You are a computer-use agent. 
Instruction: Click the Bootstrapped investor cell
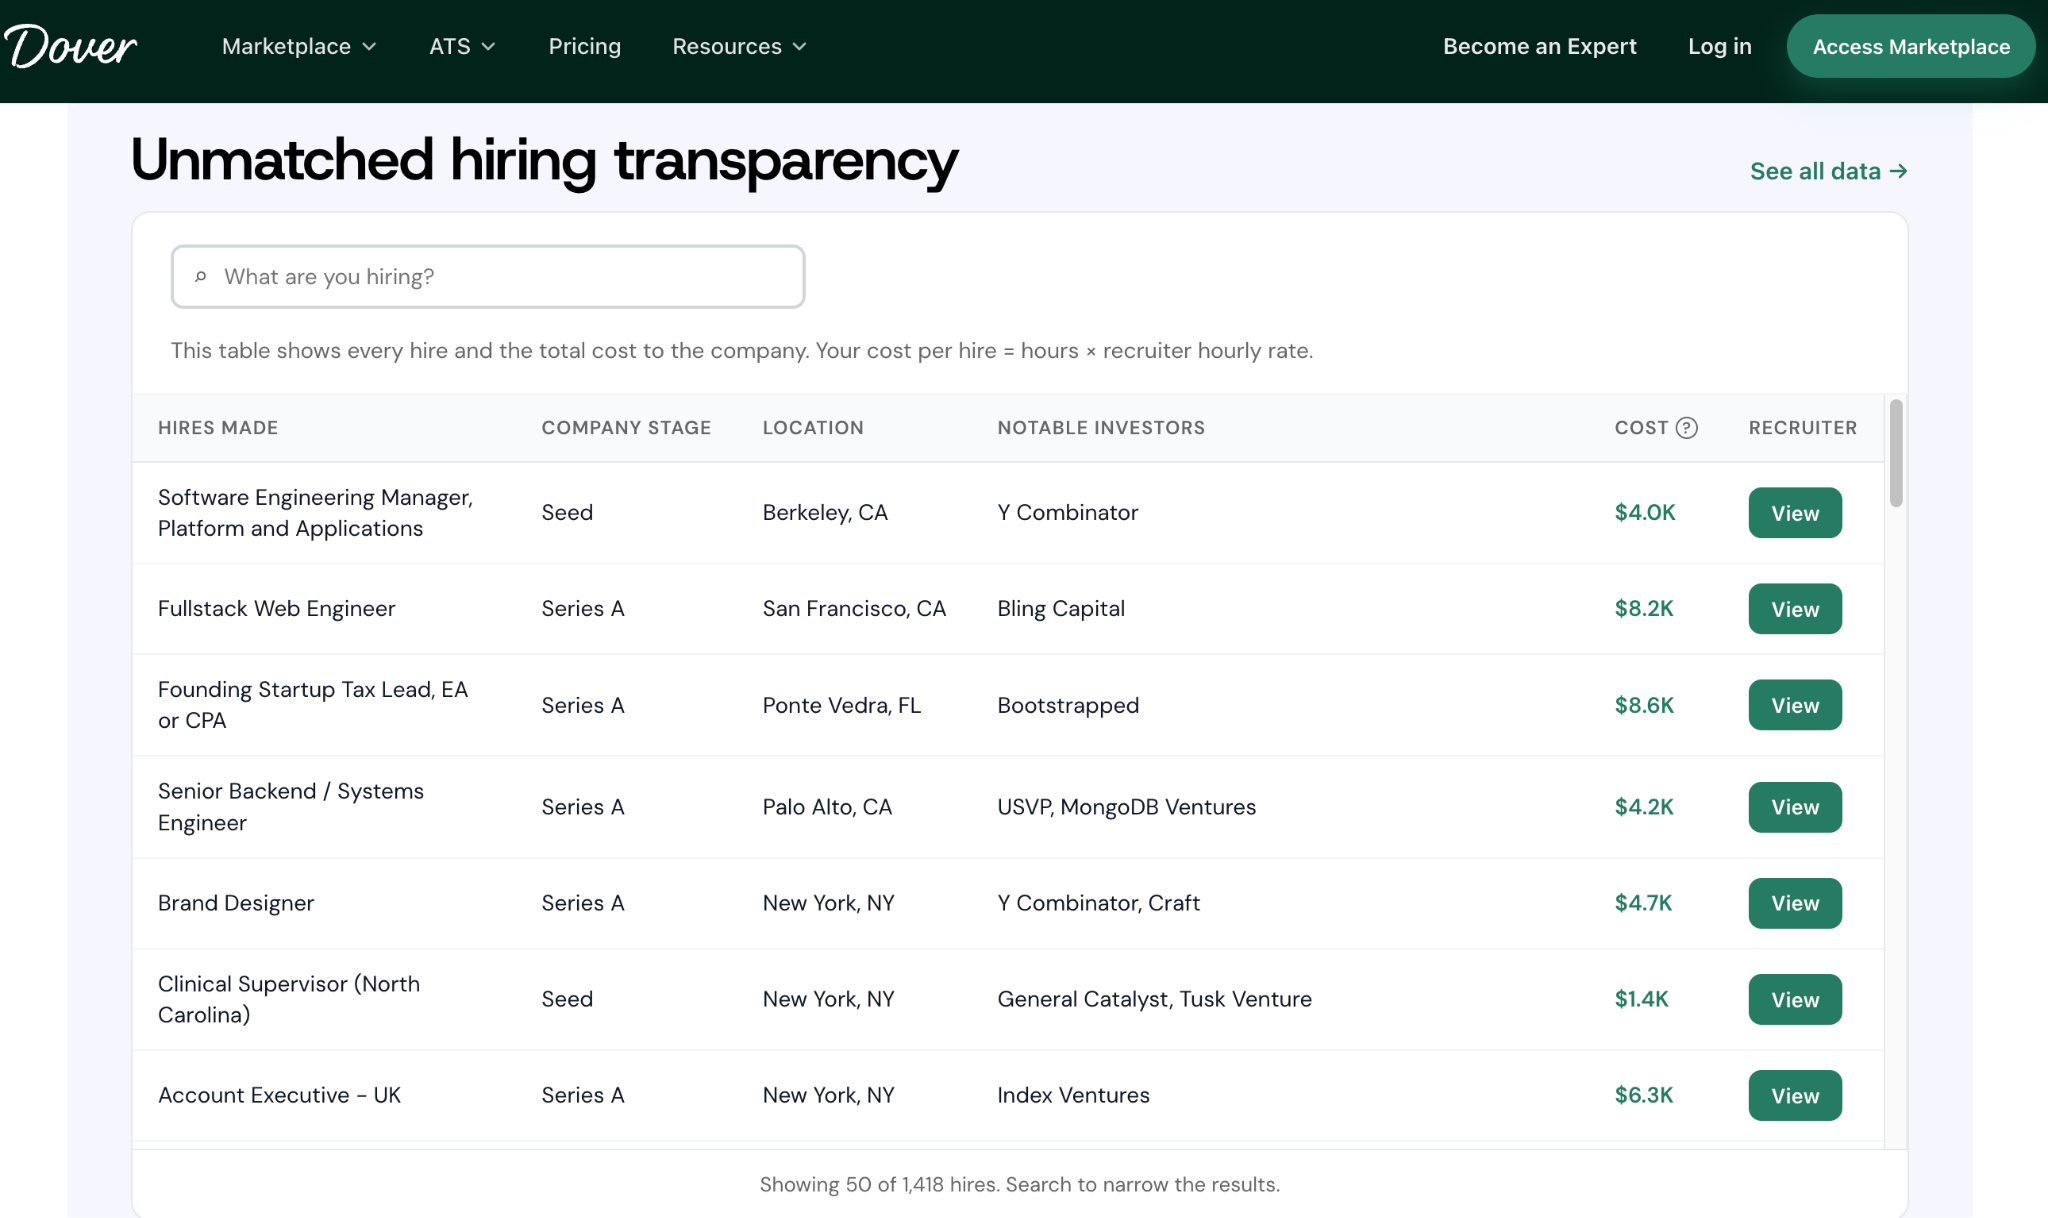(x=1068, y=705)
